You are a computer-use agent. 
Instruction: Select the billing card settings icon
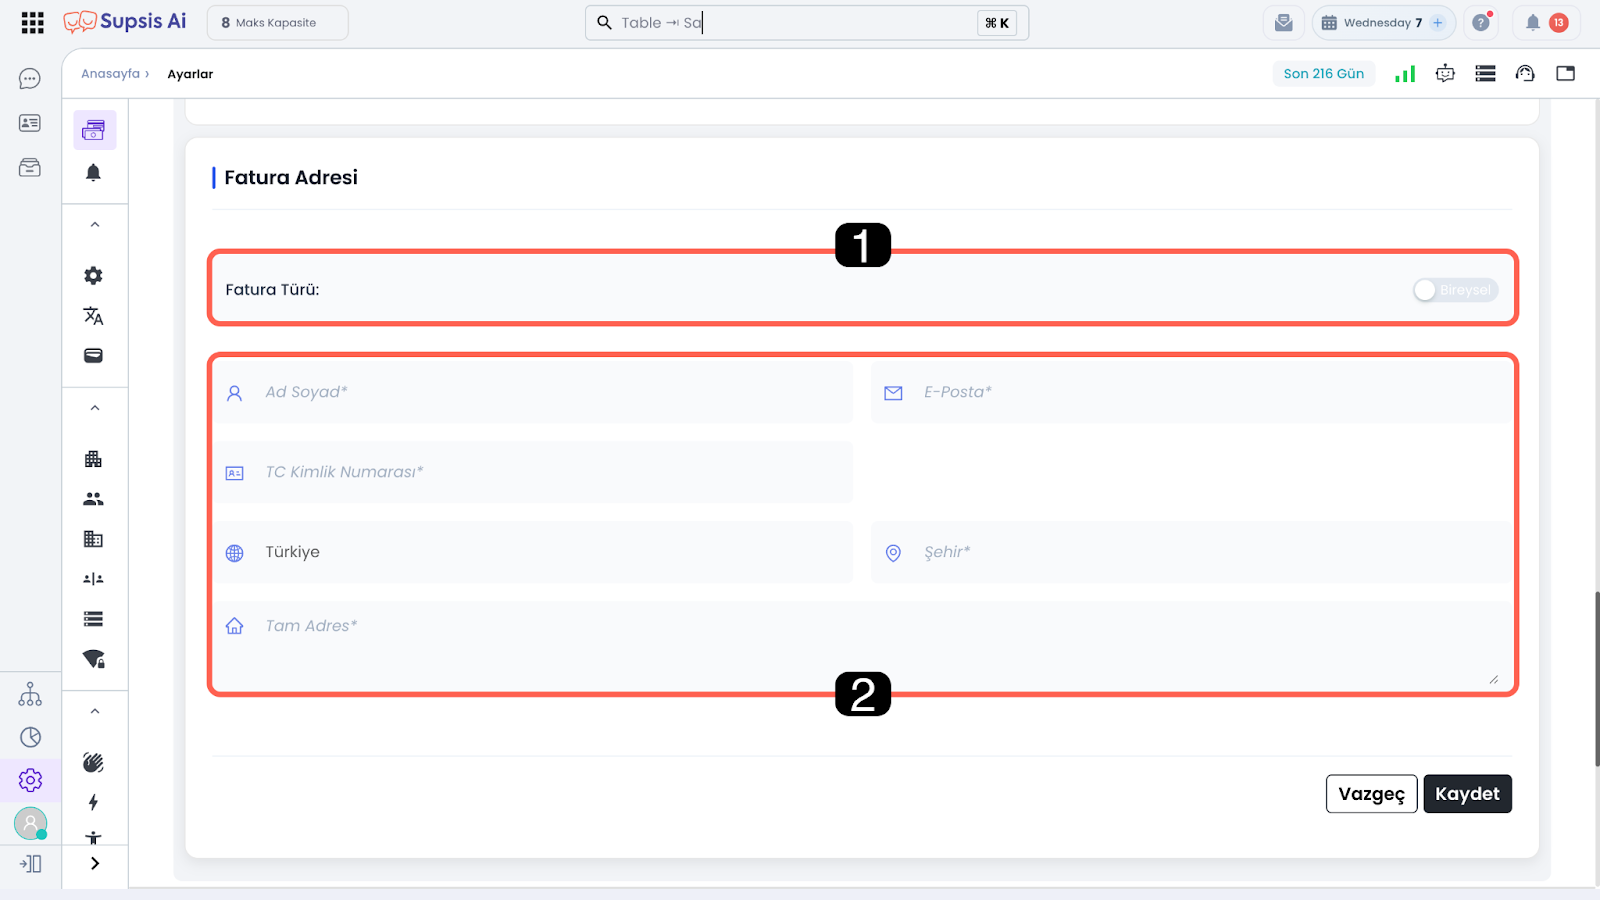click(94, 130)
